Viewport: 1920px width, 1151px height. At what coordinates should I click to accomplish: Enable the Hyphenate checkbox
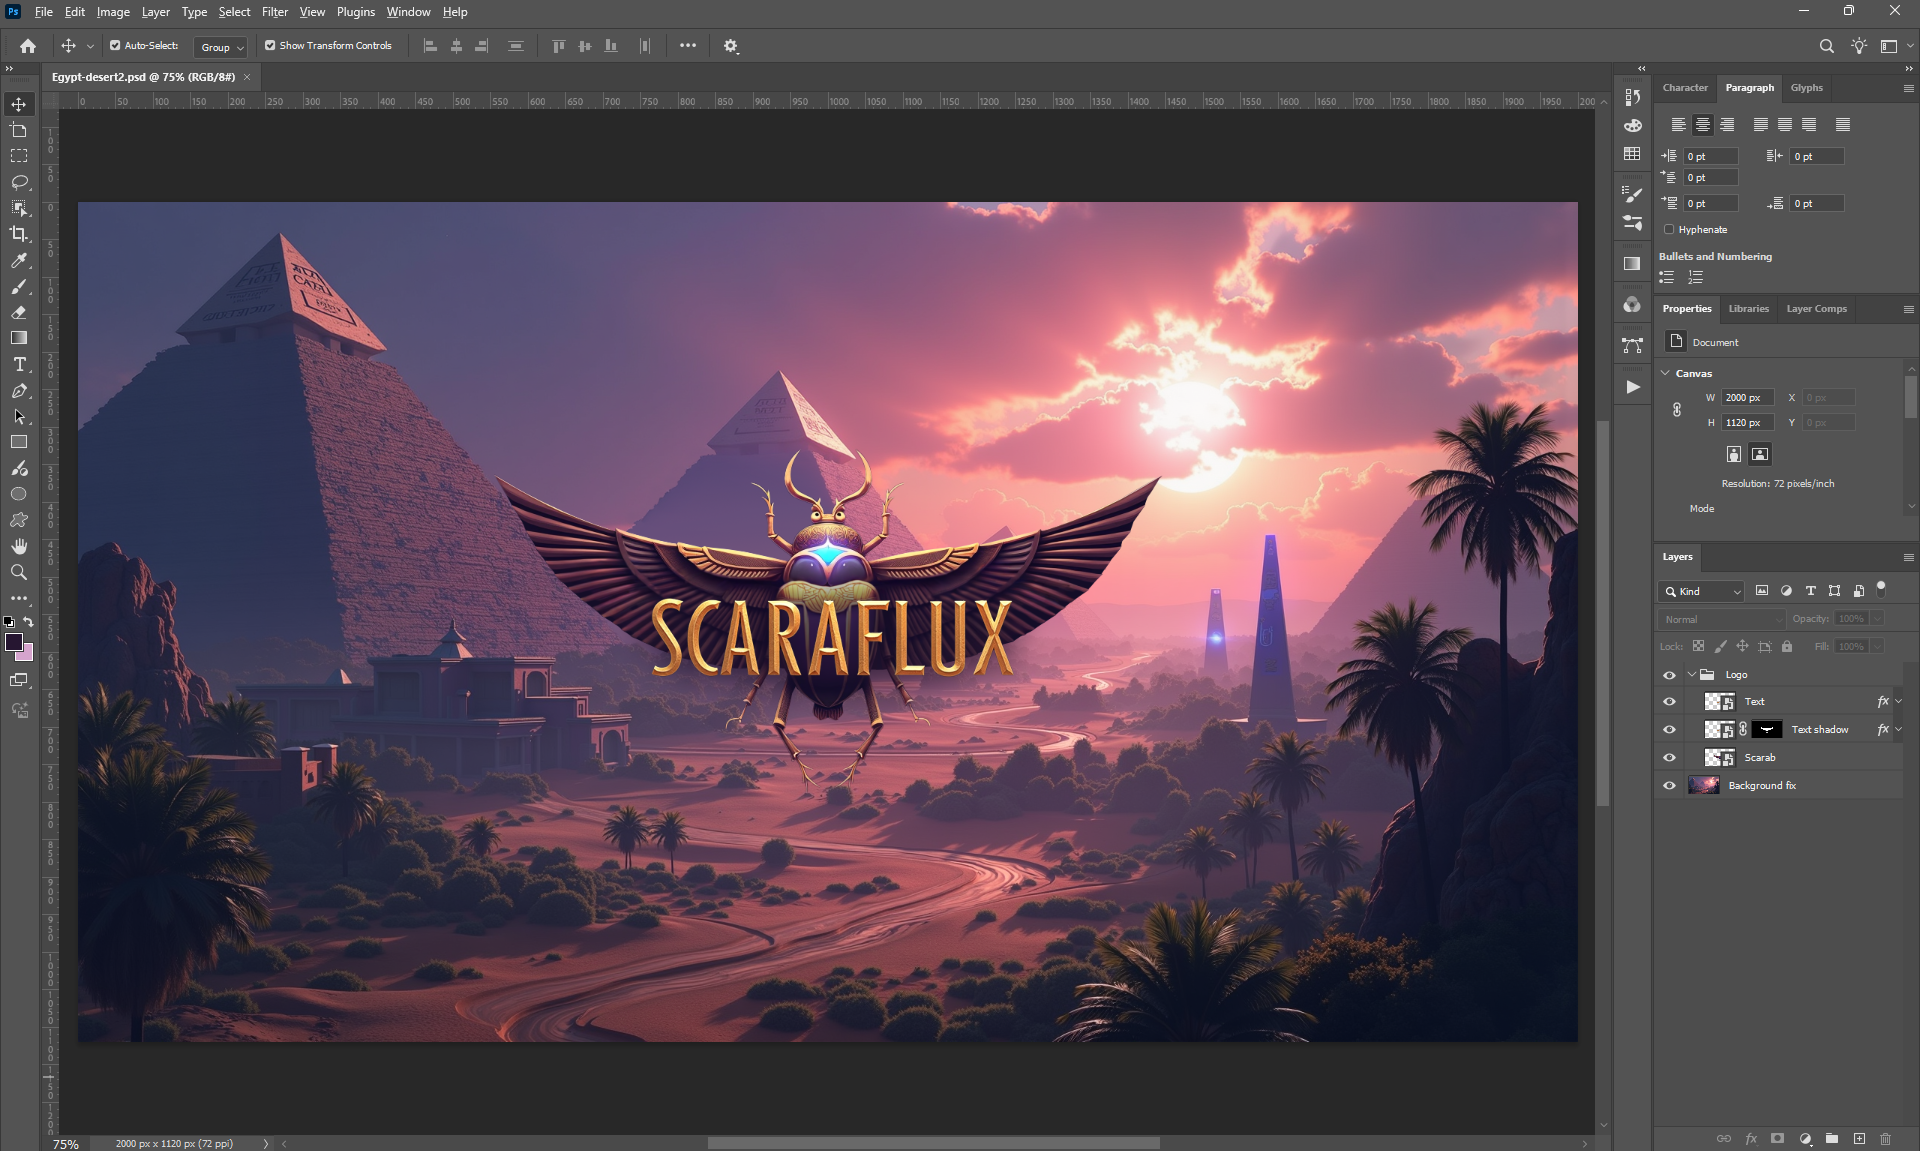(x=1669, y=229)
